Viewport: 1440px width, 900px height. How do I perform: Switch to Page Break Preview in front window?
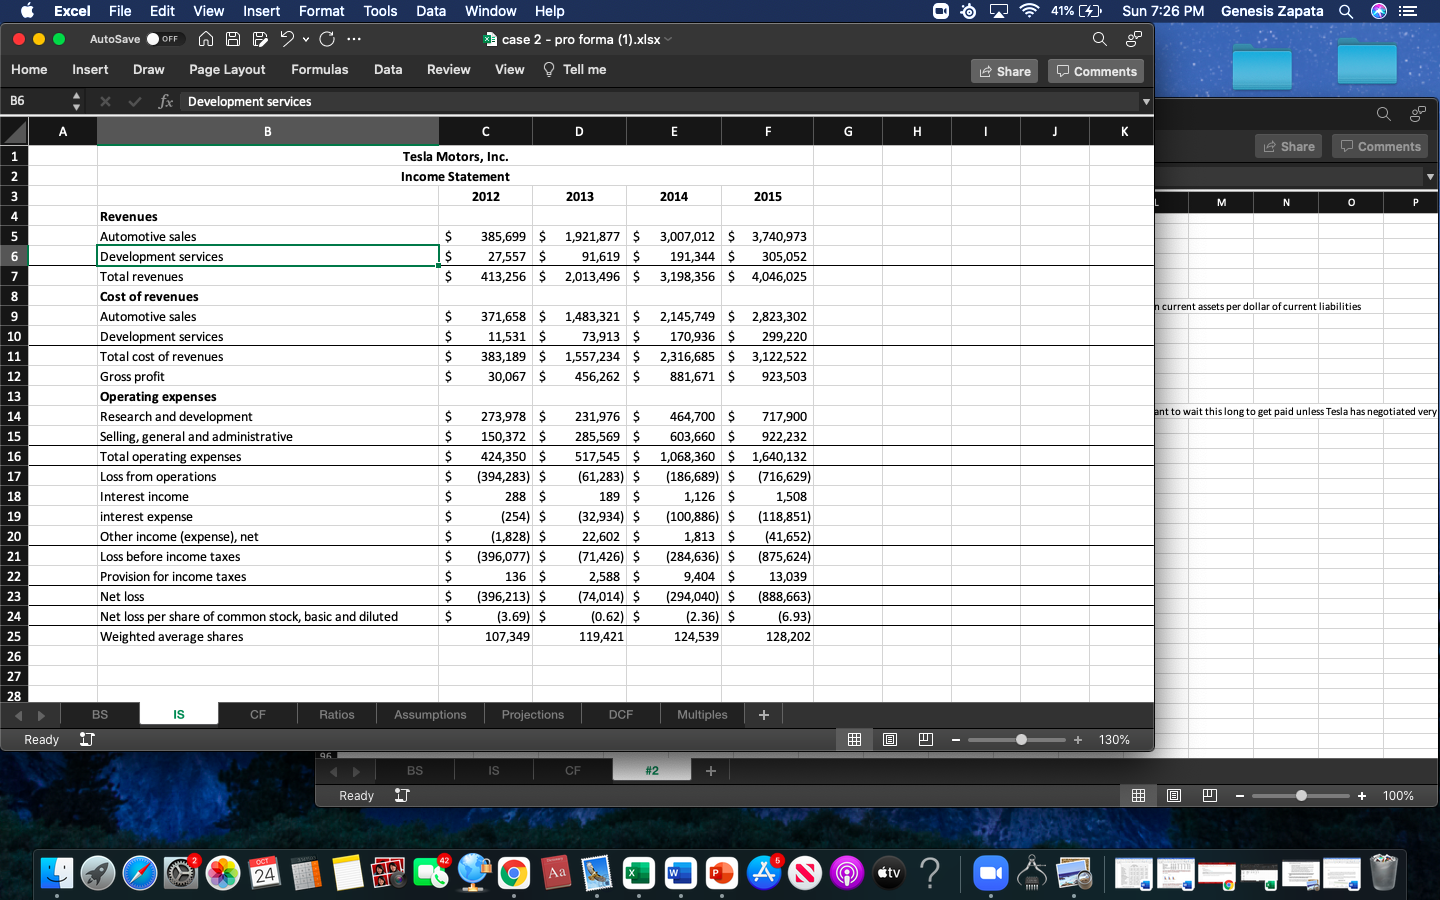coord(926,739)
